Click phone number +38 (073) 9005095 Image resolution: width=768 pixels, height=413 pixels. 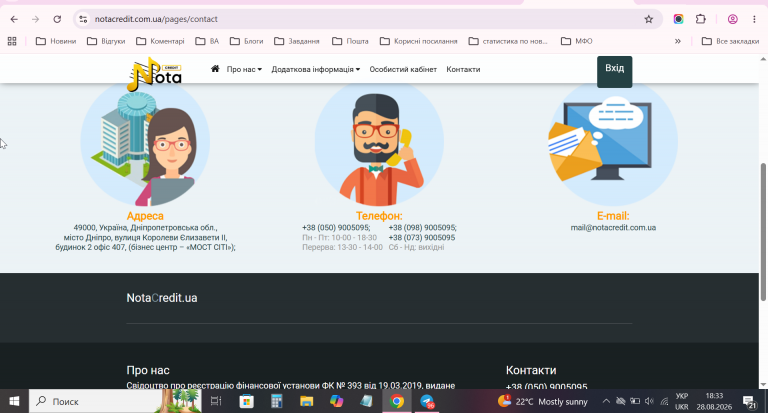pos(422,237)
